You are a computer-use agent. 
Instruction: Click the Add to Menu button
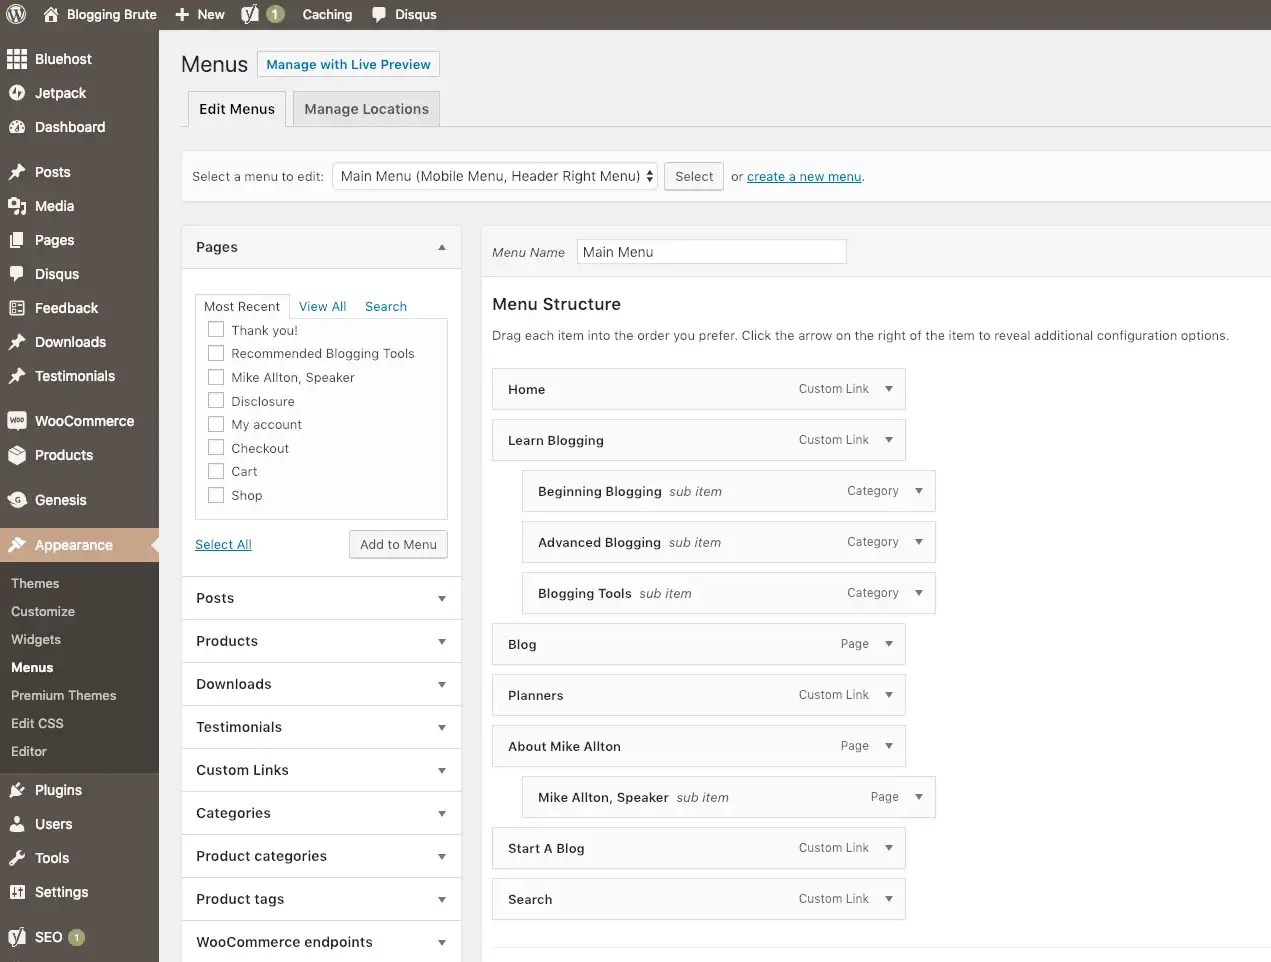[398, 544]
